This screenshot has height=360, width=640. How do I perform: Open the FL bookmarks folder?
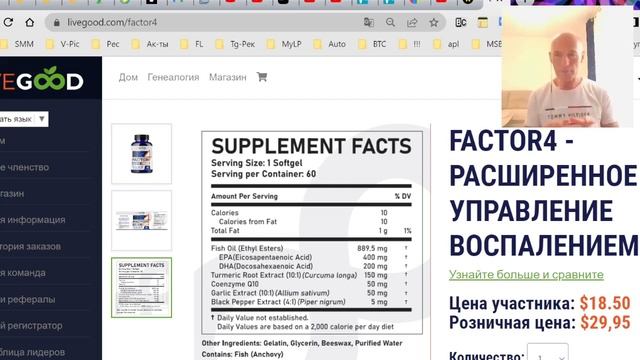pos(192,44)
